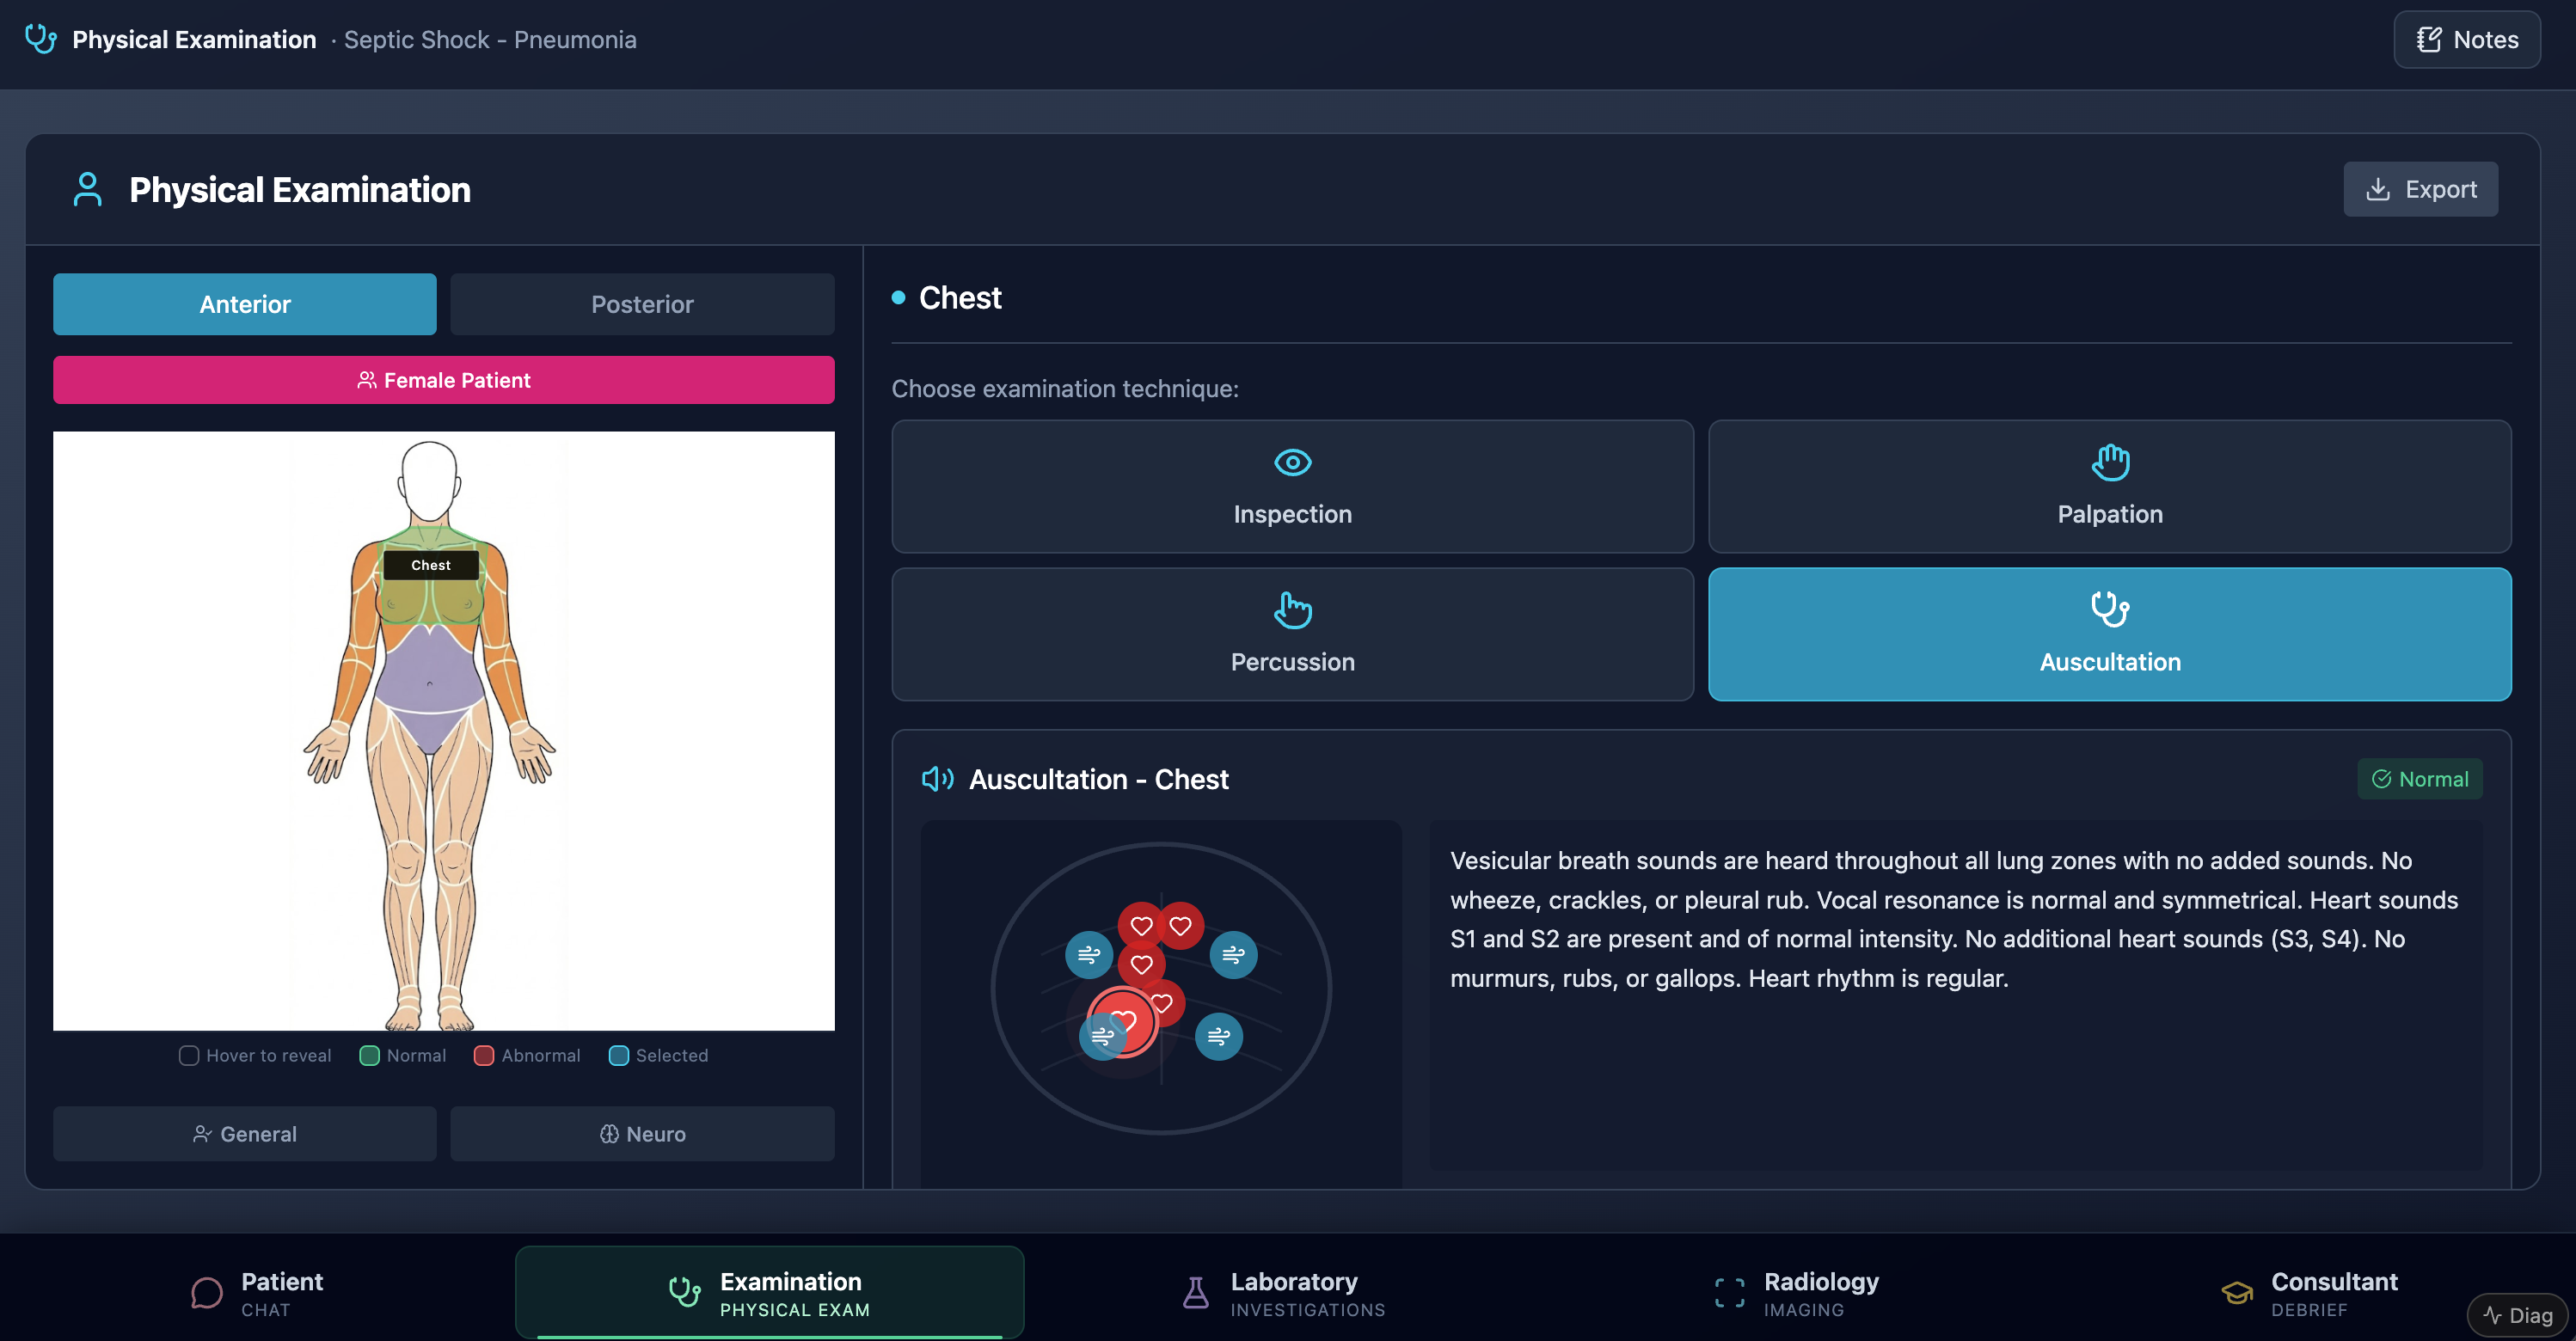Image resolution: width=2576 pixels, height=1341 pixels.
Task: Click the blue Selected legend swatch
Action: click(619, 1055)
